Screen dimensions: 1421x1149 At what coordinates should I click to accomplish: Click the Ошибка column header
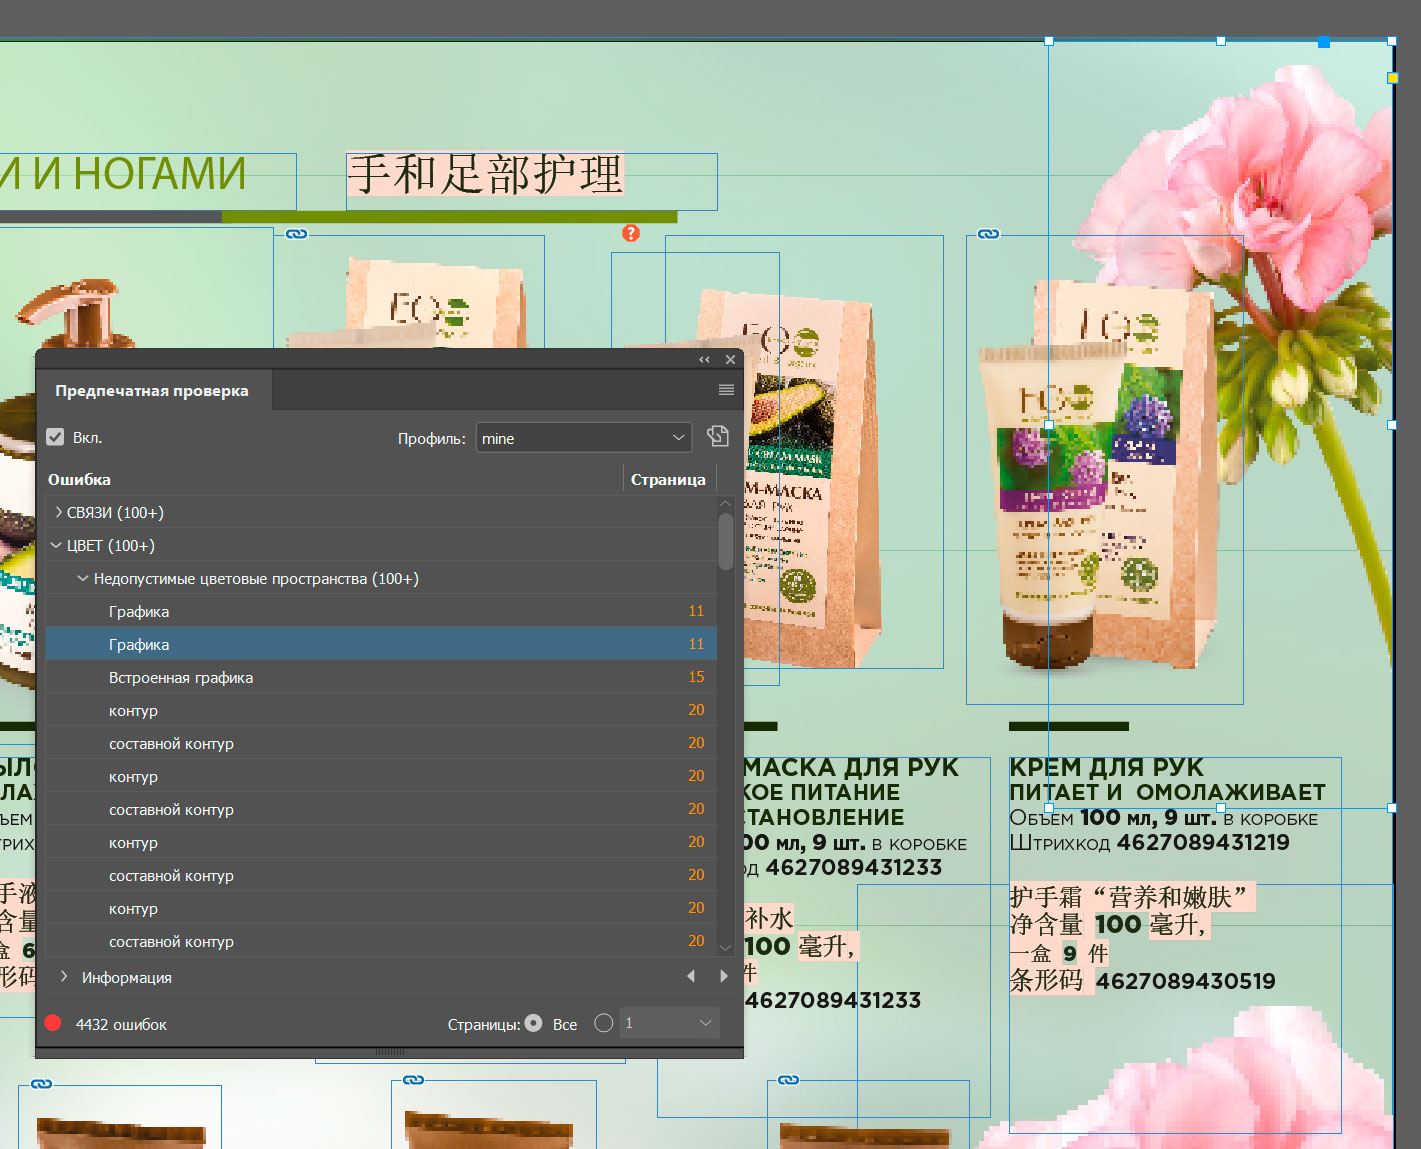pos(80,479)
